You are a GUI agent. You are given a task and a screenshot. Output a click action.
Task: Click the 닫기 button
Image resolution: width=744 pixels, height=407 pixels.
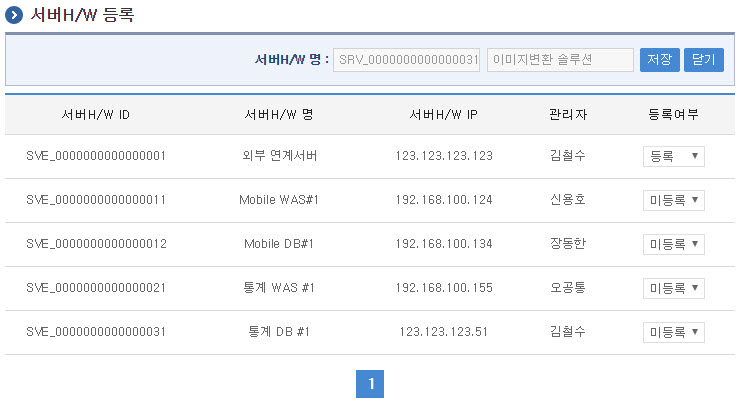(703, 60)
